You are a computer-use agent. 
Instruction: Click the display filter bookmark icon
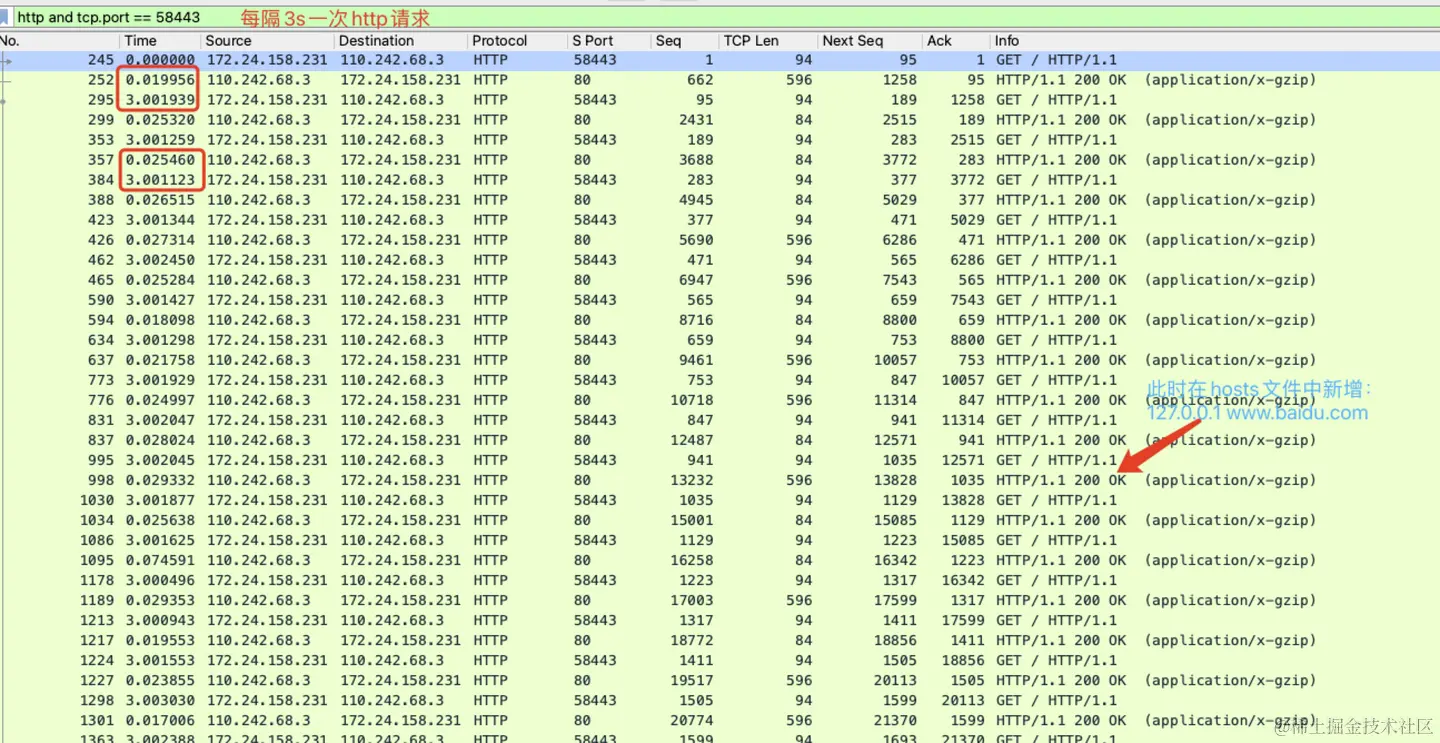5,17
